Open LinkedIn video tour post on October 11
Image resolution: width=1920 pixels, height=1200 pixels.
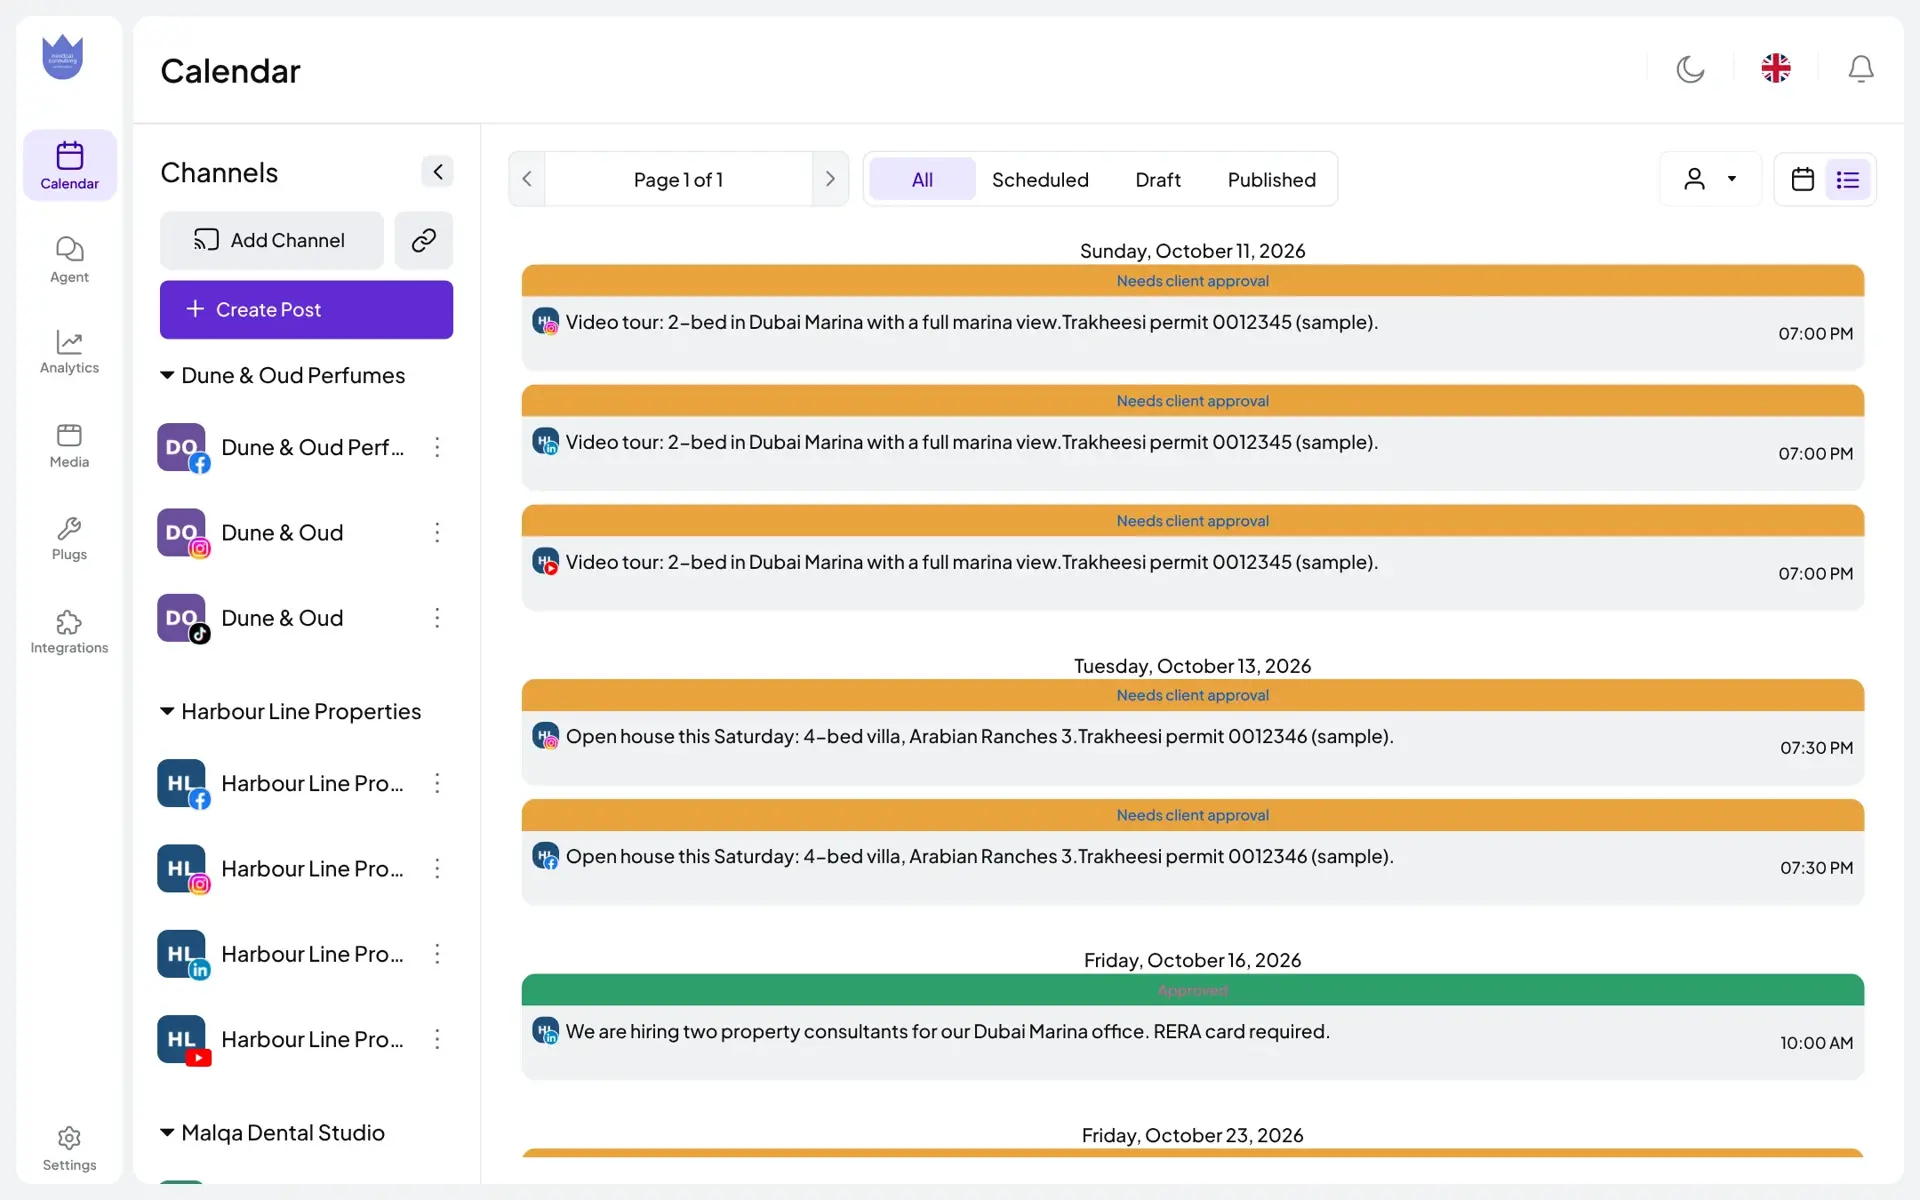click(1192, 453)
